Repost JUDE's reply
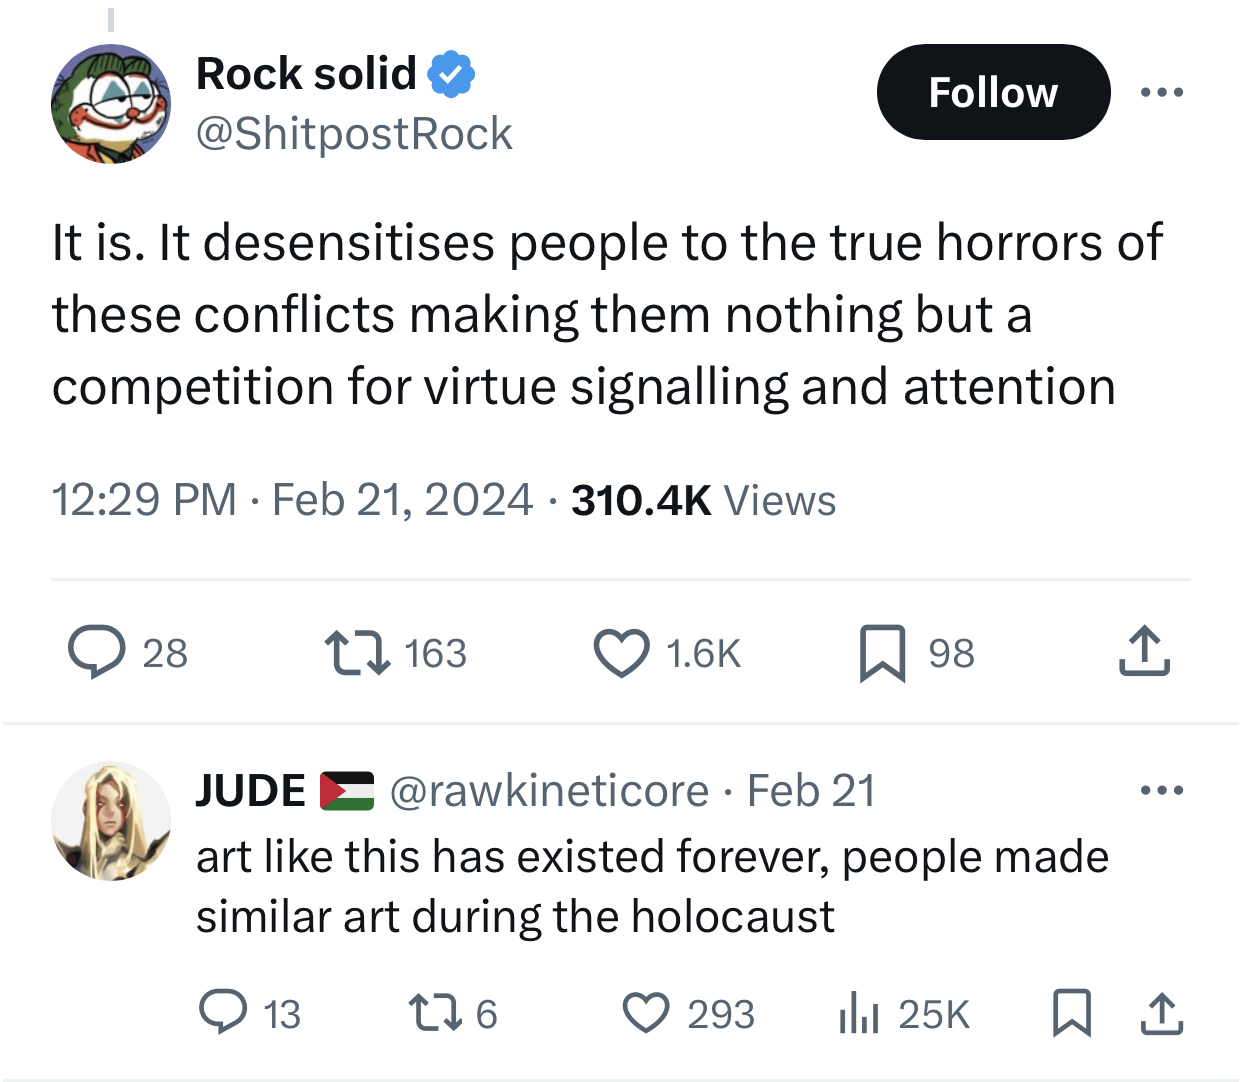Viewport: 1242px width, 1082px height. pyautogui.click(x=436, y=1012)
